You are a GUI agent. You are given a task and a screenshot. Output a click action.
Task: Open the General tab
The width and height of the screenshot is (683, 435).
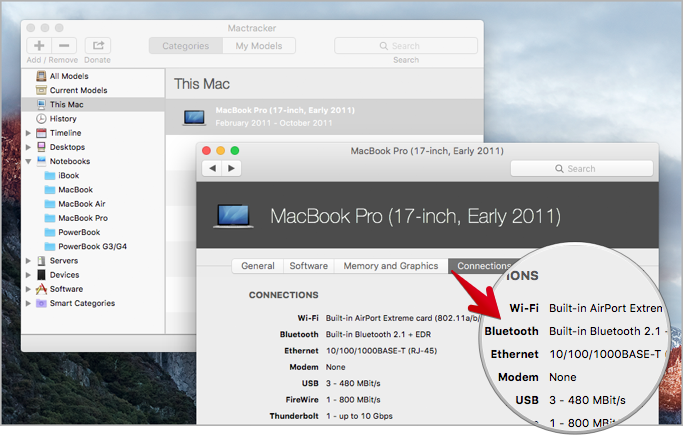pos(257,266)
